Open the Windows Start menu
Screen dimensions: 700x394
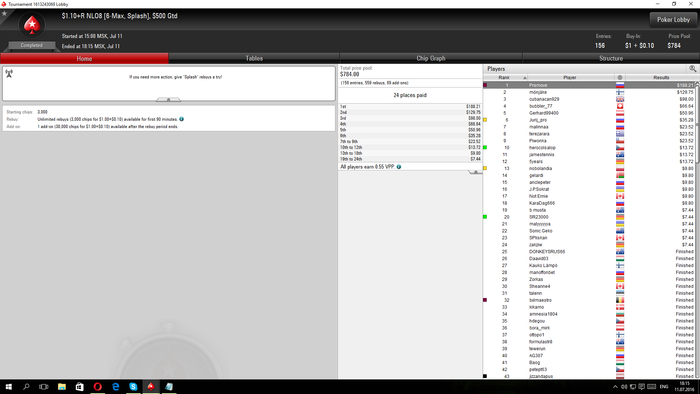click(x=8, y=386)
